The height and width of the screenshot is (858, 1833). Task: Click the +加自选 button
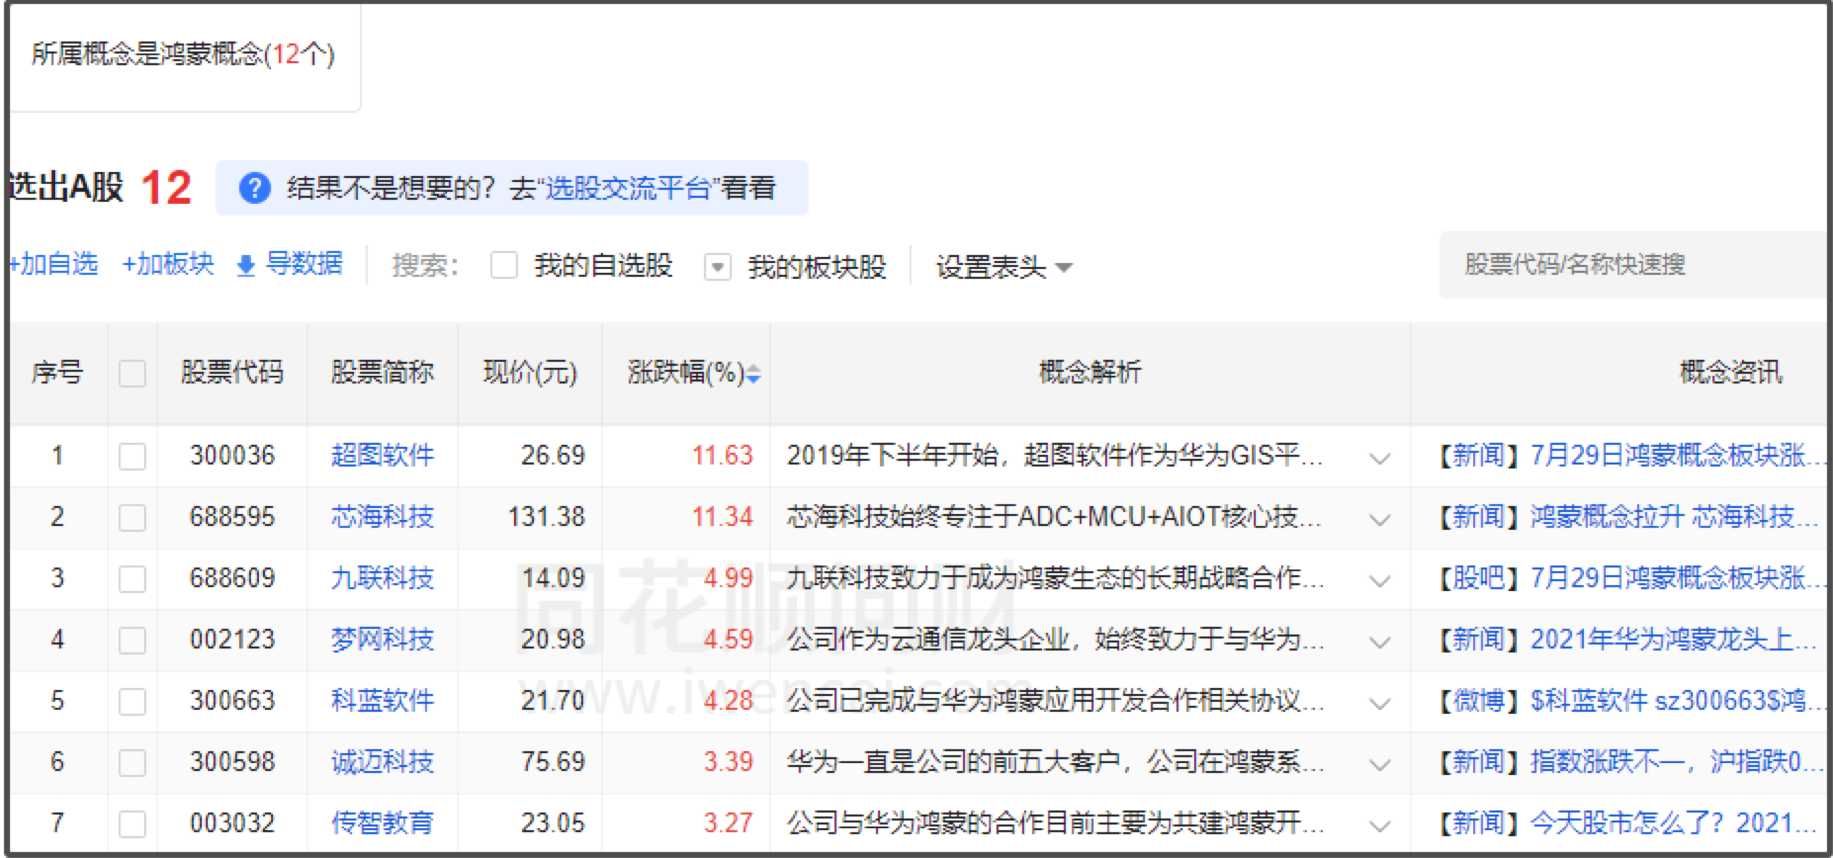[54, 264]
